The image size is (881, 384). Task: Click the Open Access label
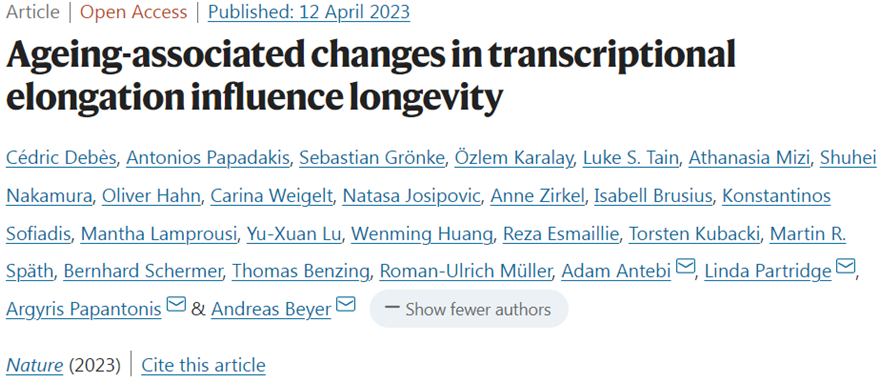click(x=134, y=12)
